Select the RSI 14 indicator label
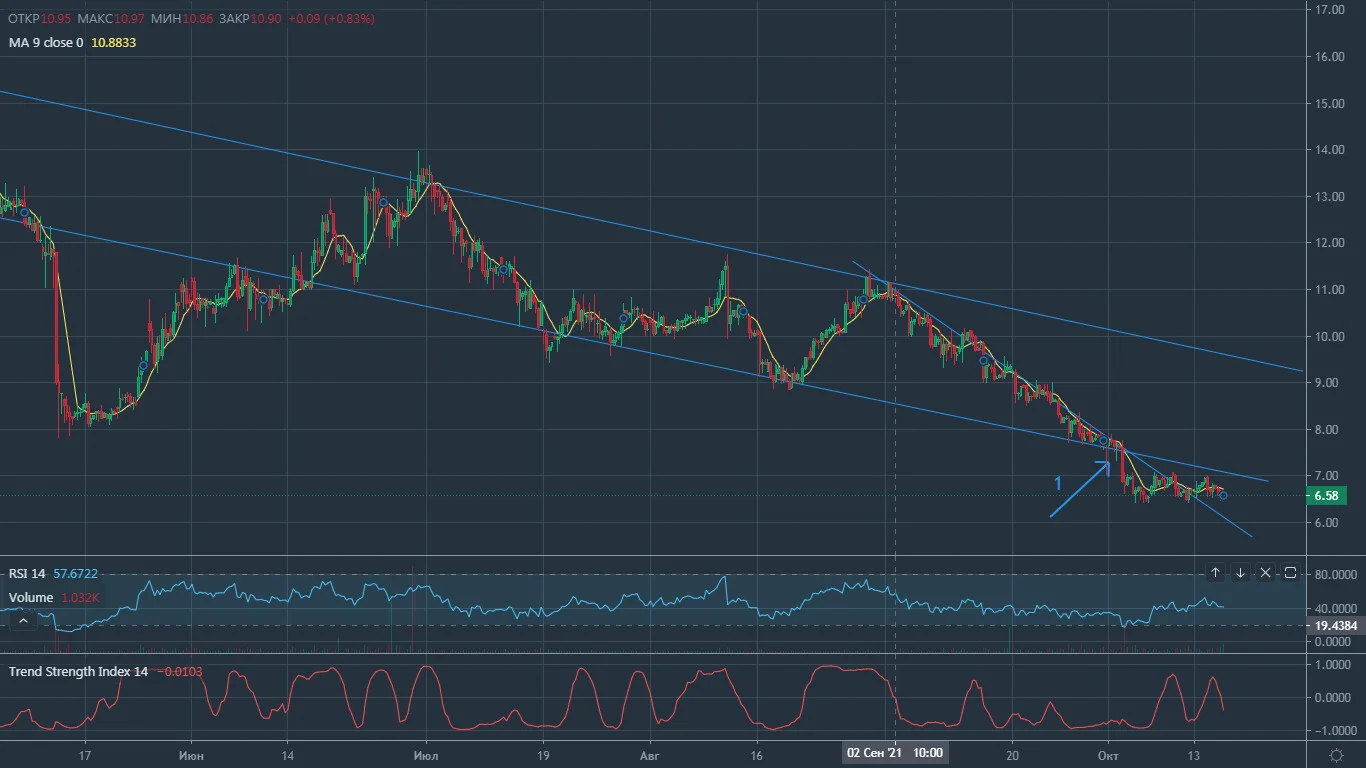The height and width of the screenshot is (768, 1366). (x=27, y=573)
